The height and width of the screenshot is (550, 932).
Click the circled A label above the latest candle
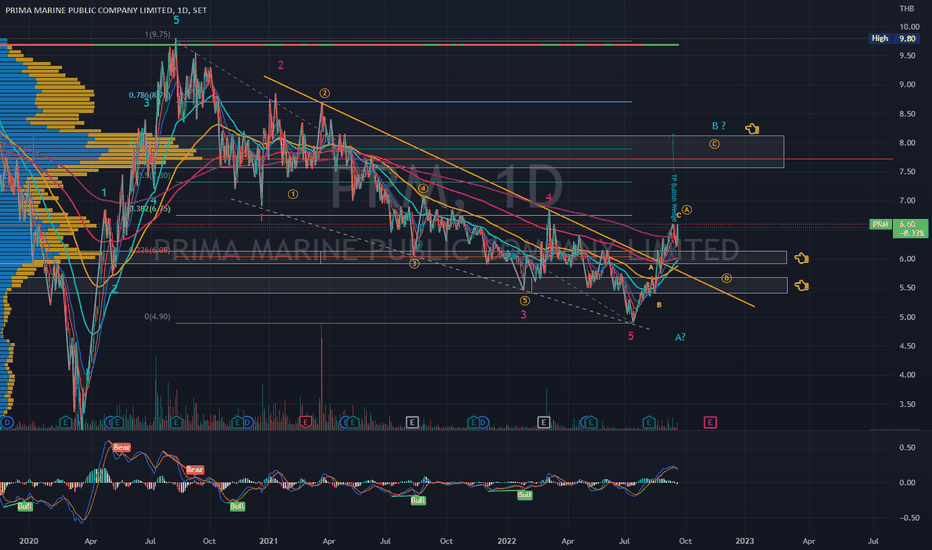click(687, 210)
